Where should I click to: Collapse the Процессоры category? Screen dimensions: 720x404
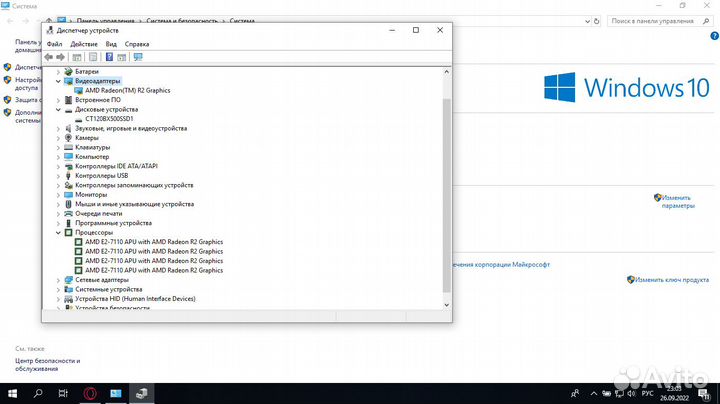click(57, 232)
